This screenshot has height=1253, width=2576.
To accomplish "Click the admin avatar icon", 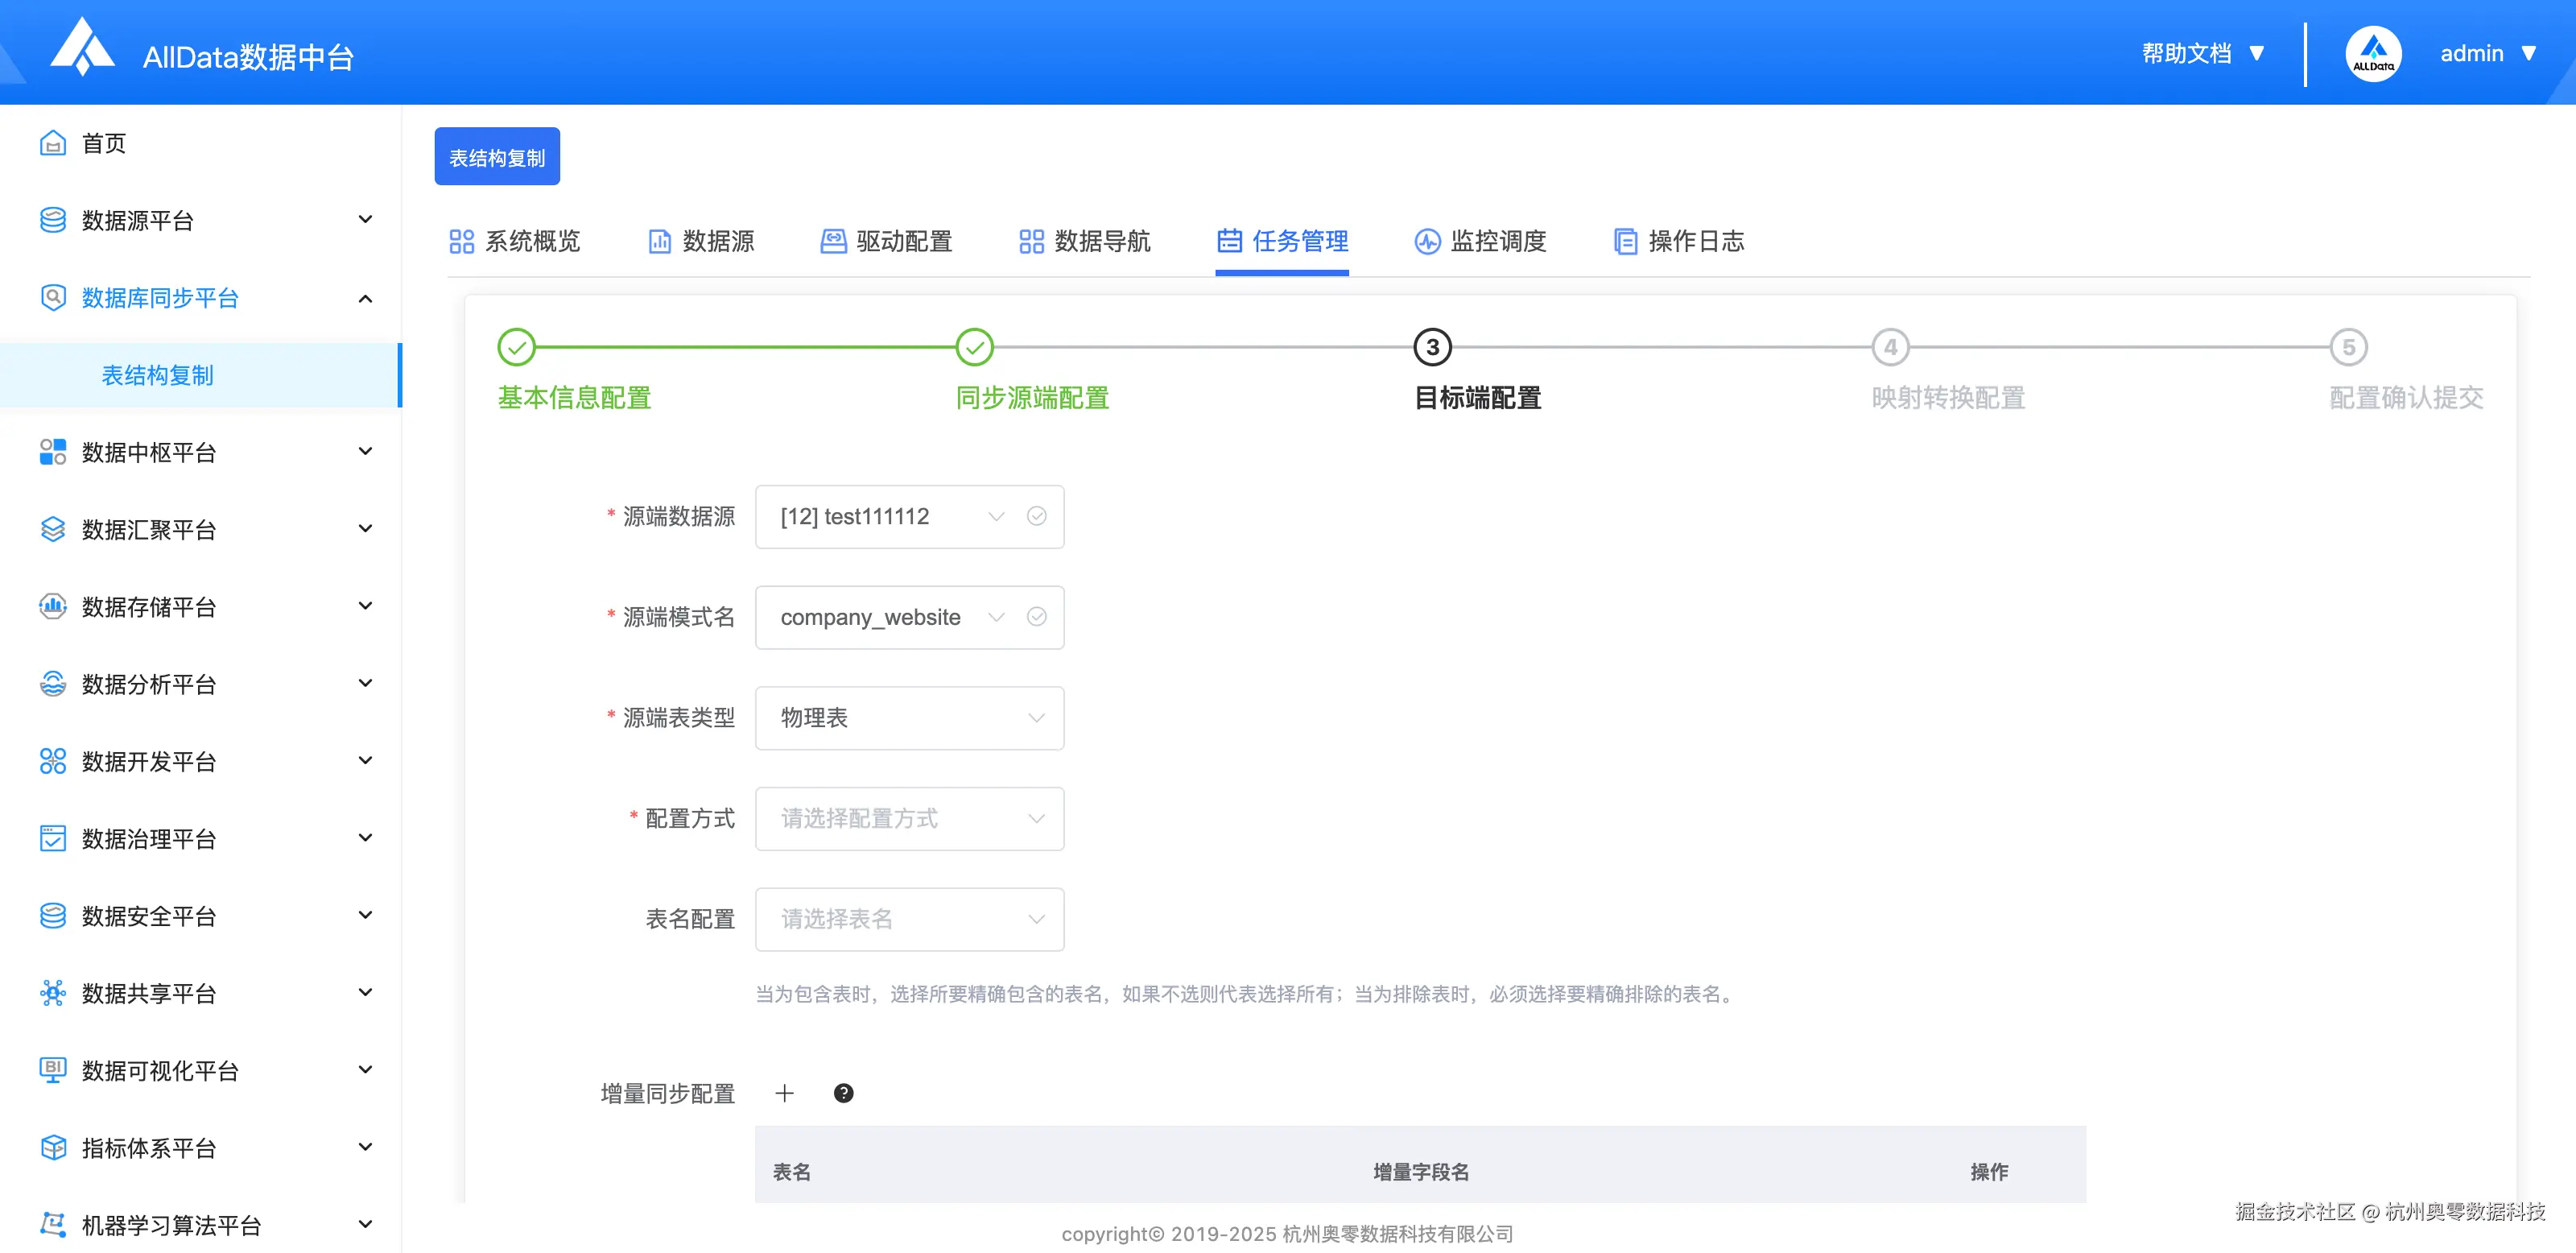I will click(x=2373, y=52).
